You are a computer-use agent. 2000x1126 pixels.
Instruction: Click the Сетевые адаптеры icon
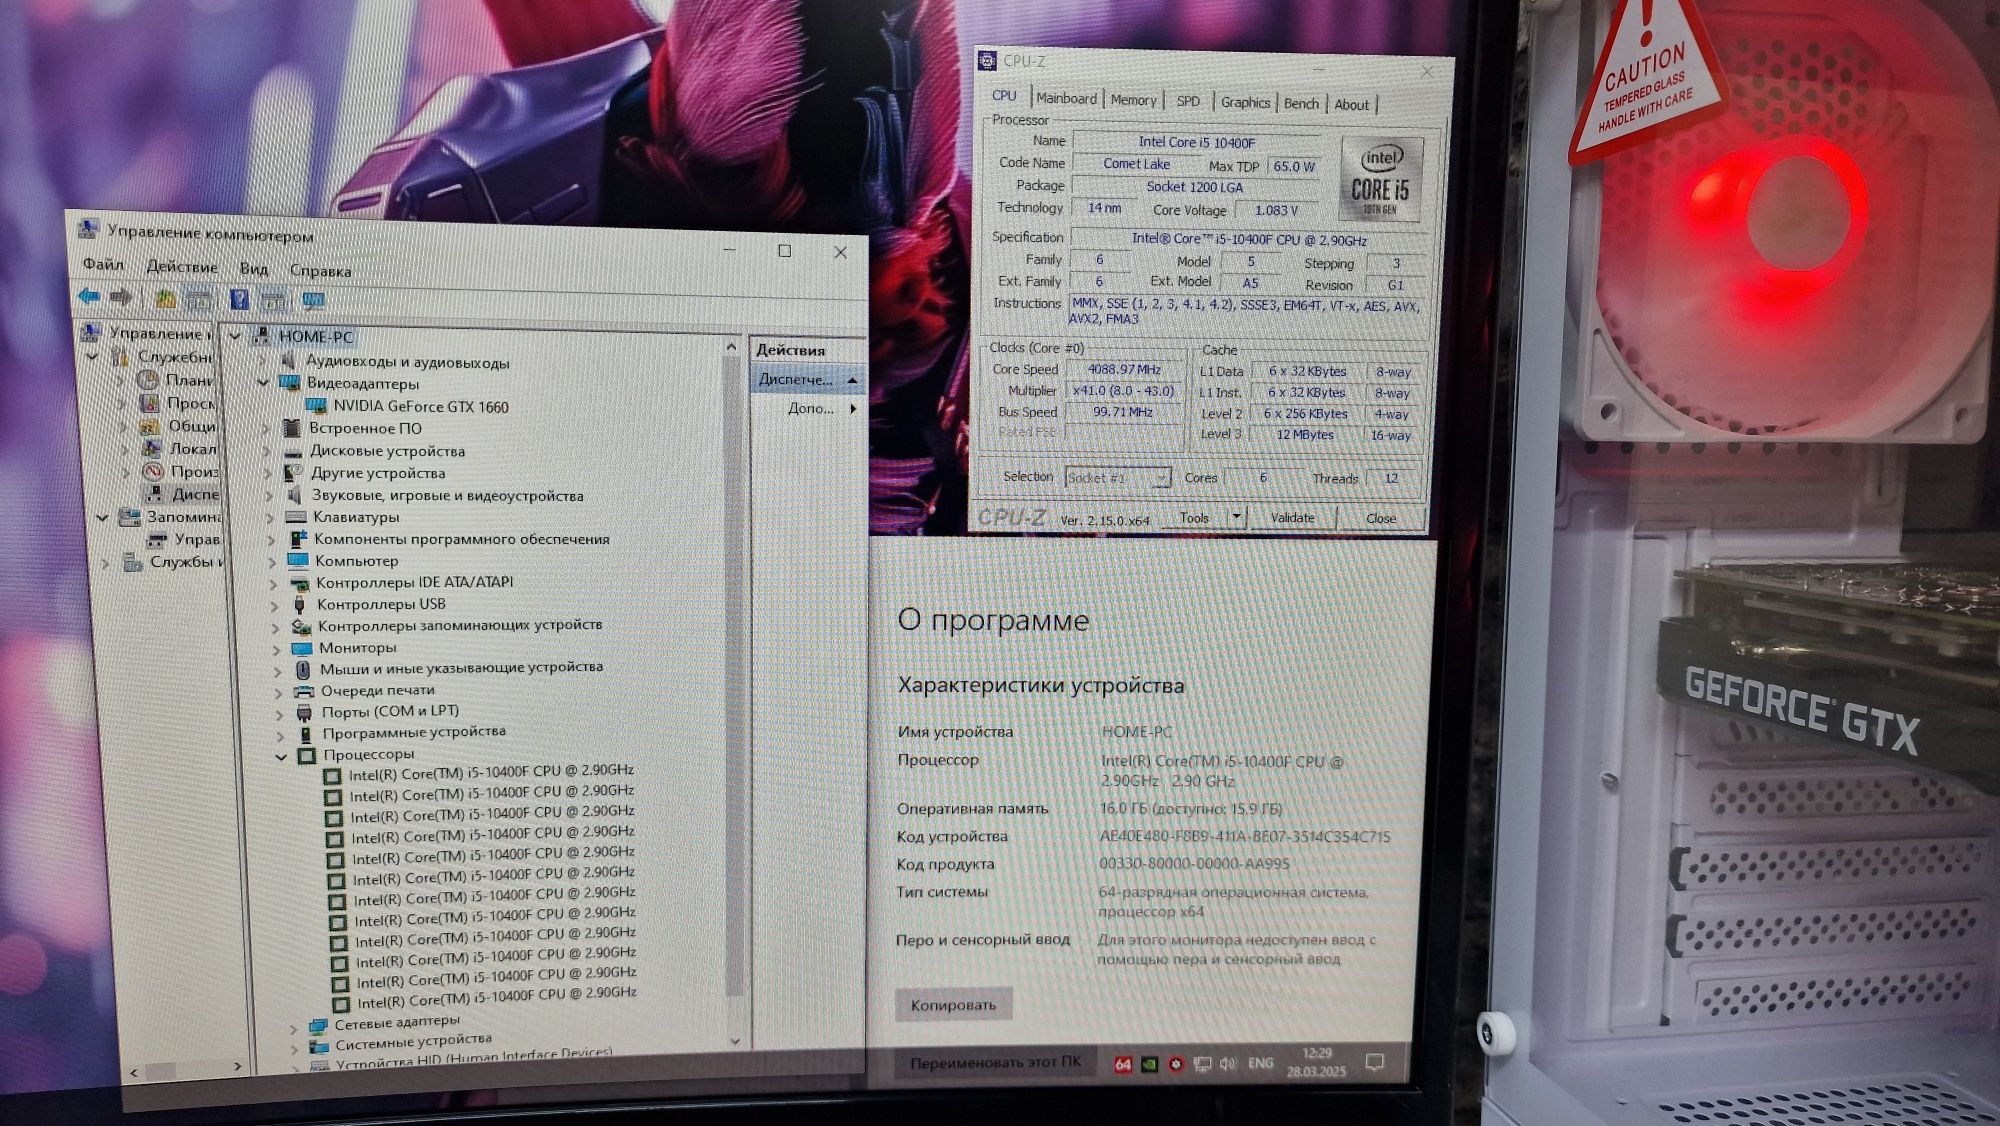point(319,1025)
